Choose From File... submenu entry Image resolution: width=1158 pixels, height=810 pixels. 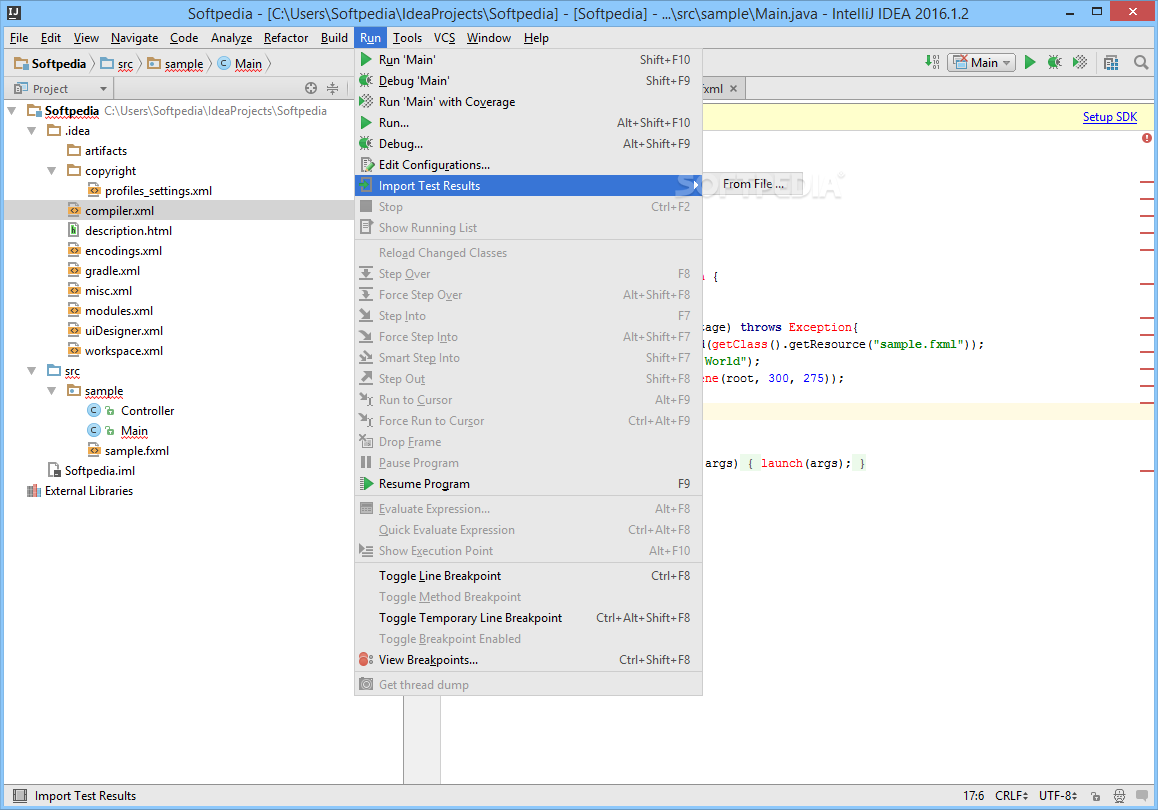[753, 184]
